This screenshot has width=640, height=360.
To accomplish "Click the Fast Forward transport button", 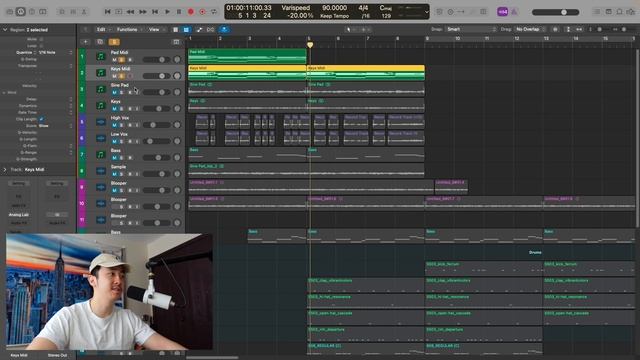I will click(x=142, y=12).
